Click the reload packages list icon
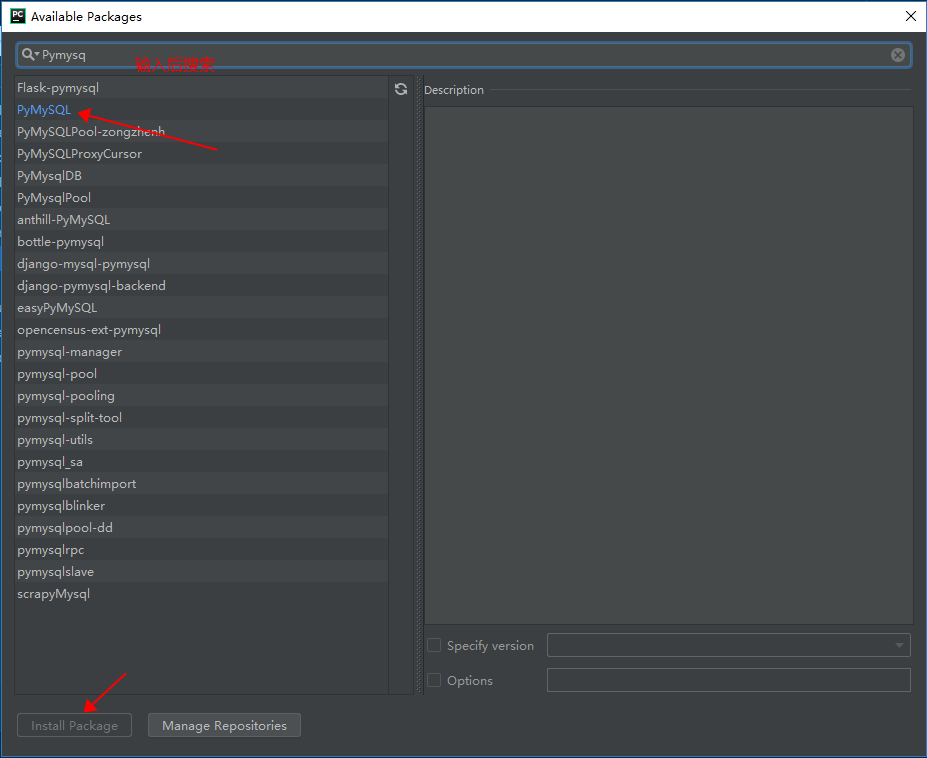The height and width of the screenshot is (758, 927). point(401,89)
